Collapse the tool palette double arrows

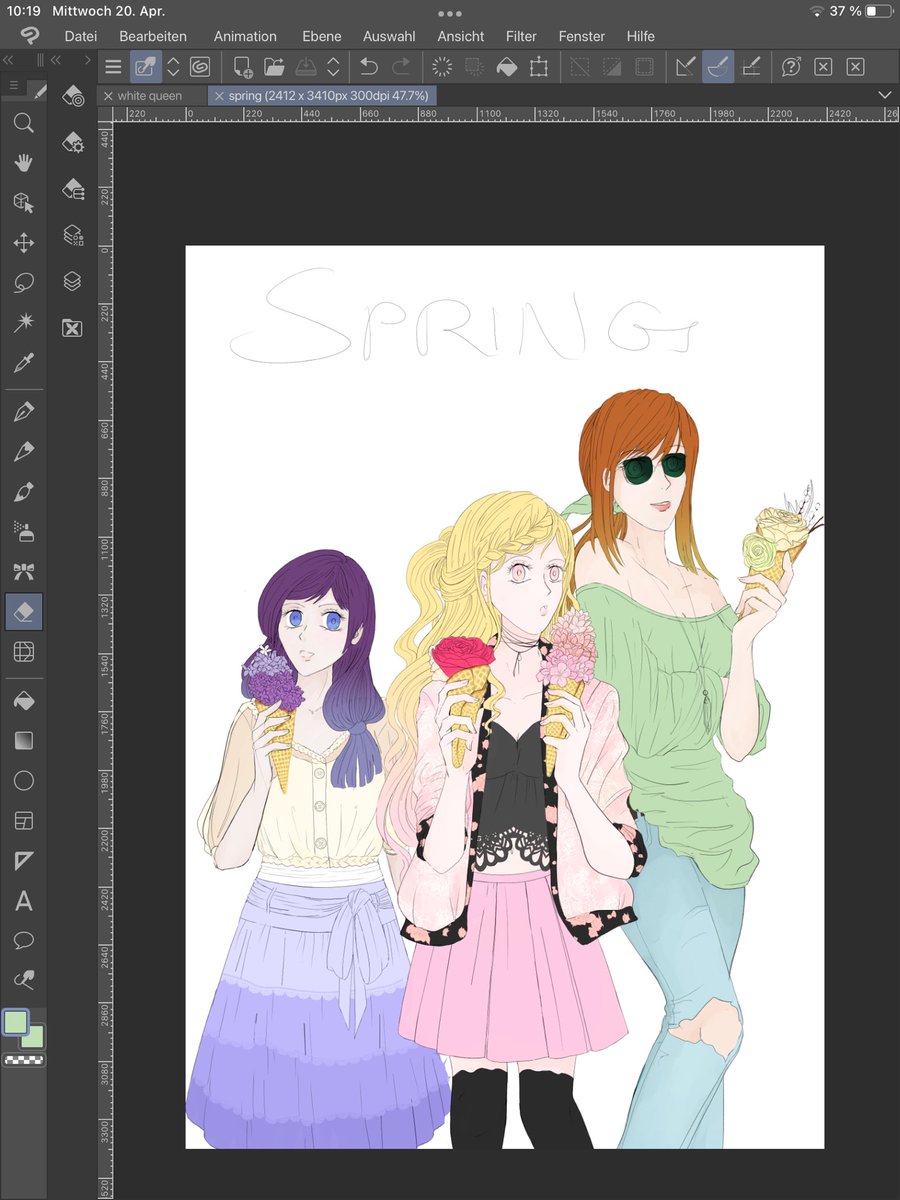[8, 60]
